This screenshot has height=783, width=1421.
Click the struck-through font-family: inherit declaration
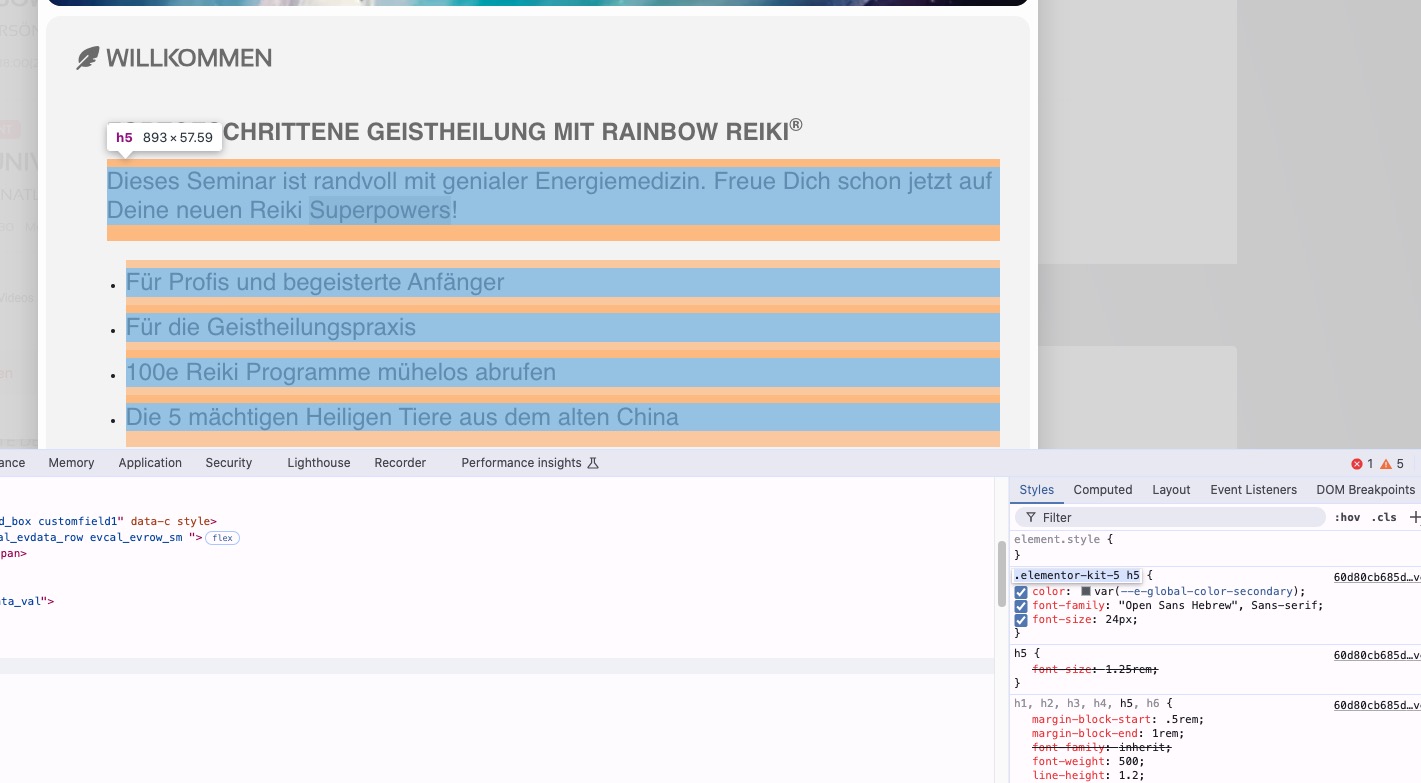[x=1102, y=747]
